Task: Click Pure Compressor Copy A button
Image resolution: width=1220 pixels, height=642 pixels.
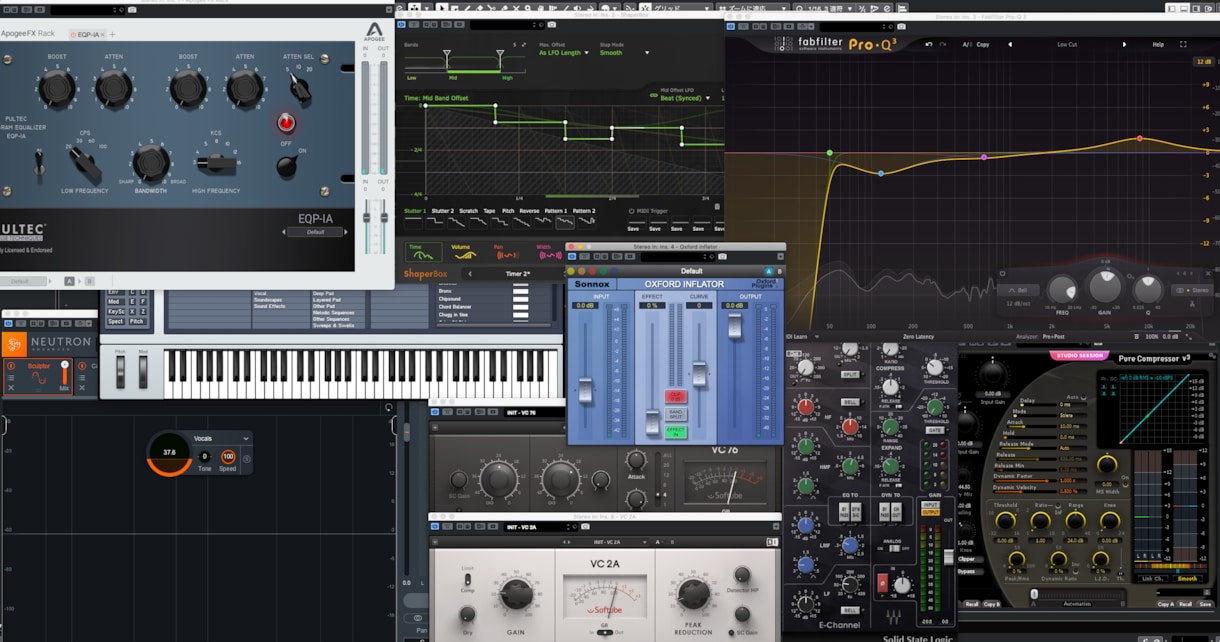Action: tap(1165, 604)
